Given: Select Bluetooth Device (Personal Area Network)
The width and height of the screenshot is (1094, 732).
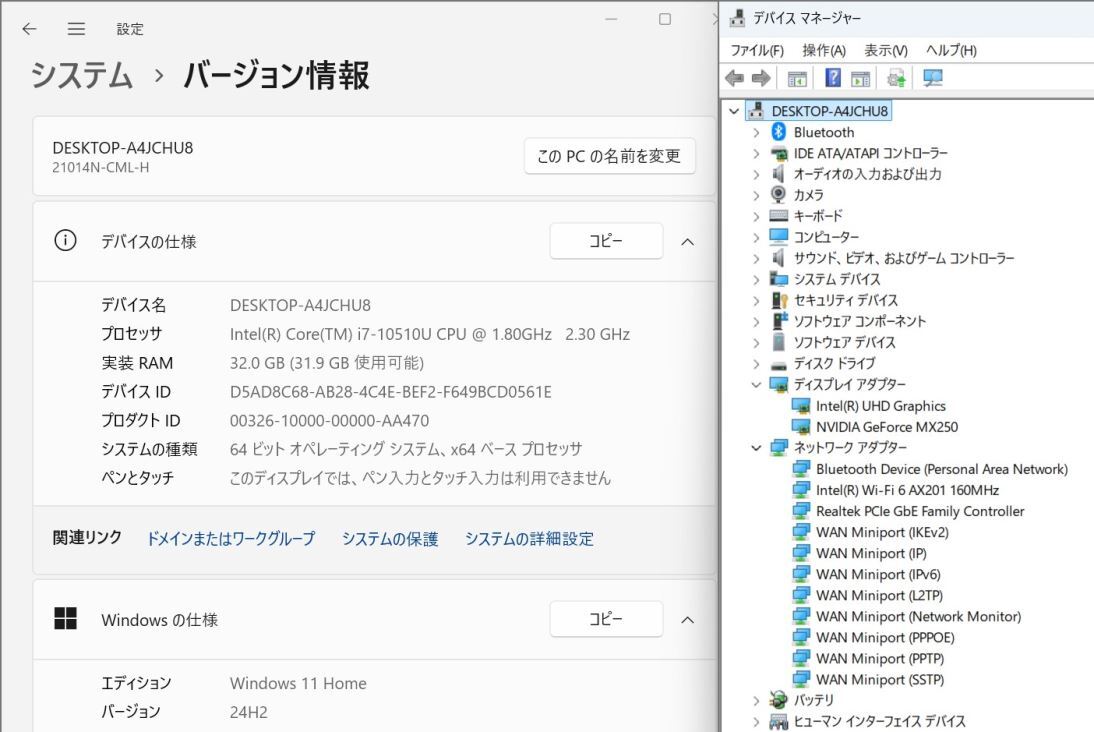Looking at the screenshot, I should tap(942, 469).
